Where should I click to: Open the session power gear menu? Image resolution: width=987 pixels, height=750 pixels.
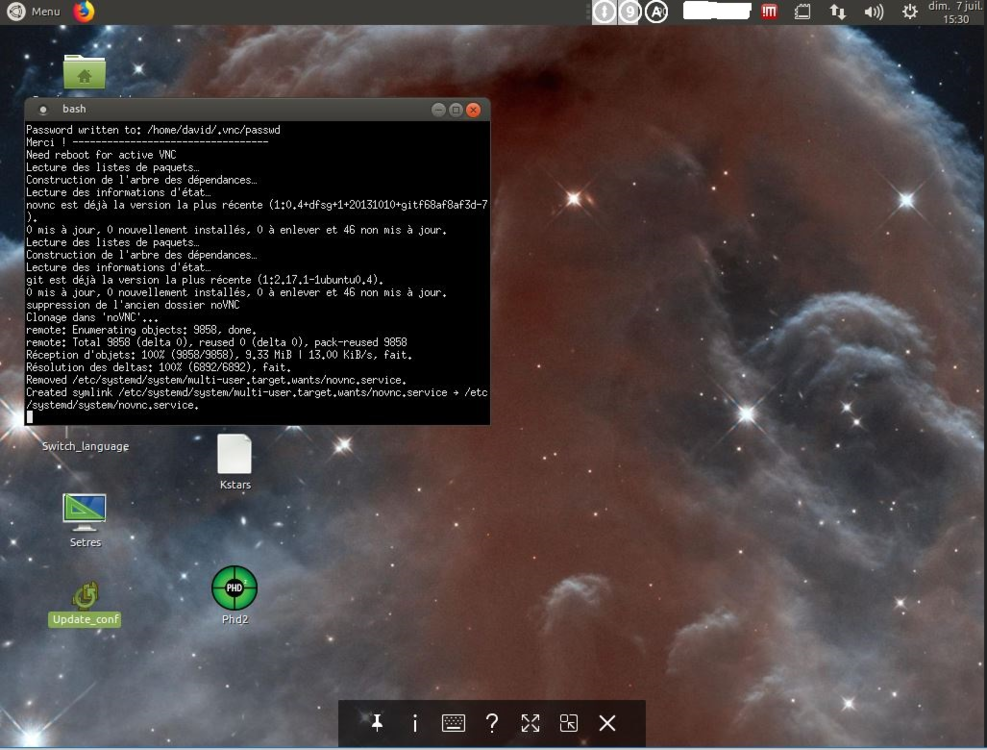(910, 11)
